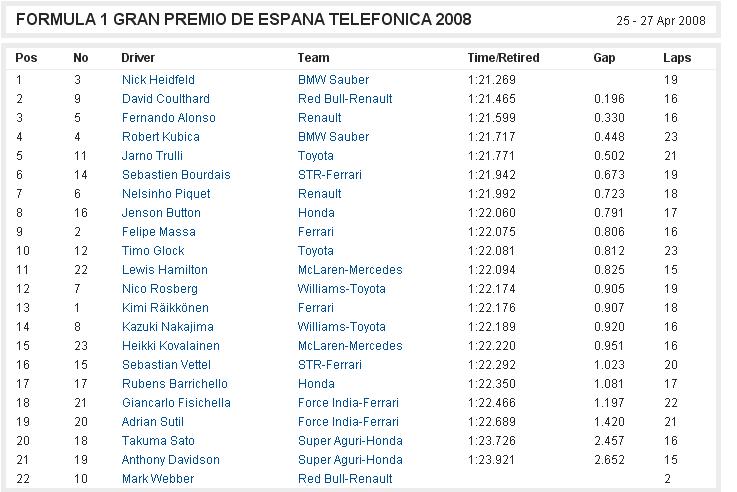The height and width of the screenshot is (492, 737).
Task: Open Nick Heidfeld driver link
Action: coord(158,80)
